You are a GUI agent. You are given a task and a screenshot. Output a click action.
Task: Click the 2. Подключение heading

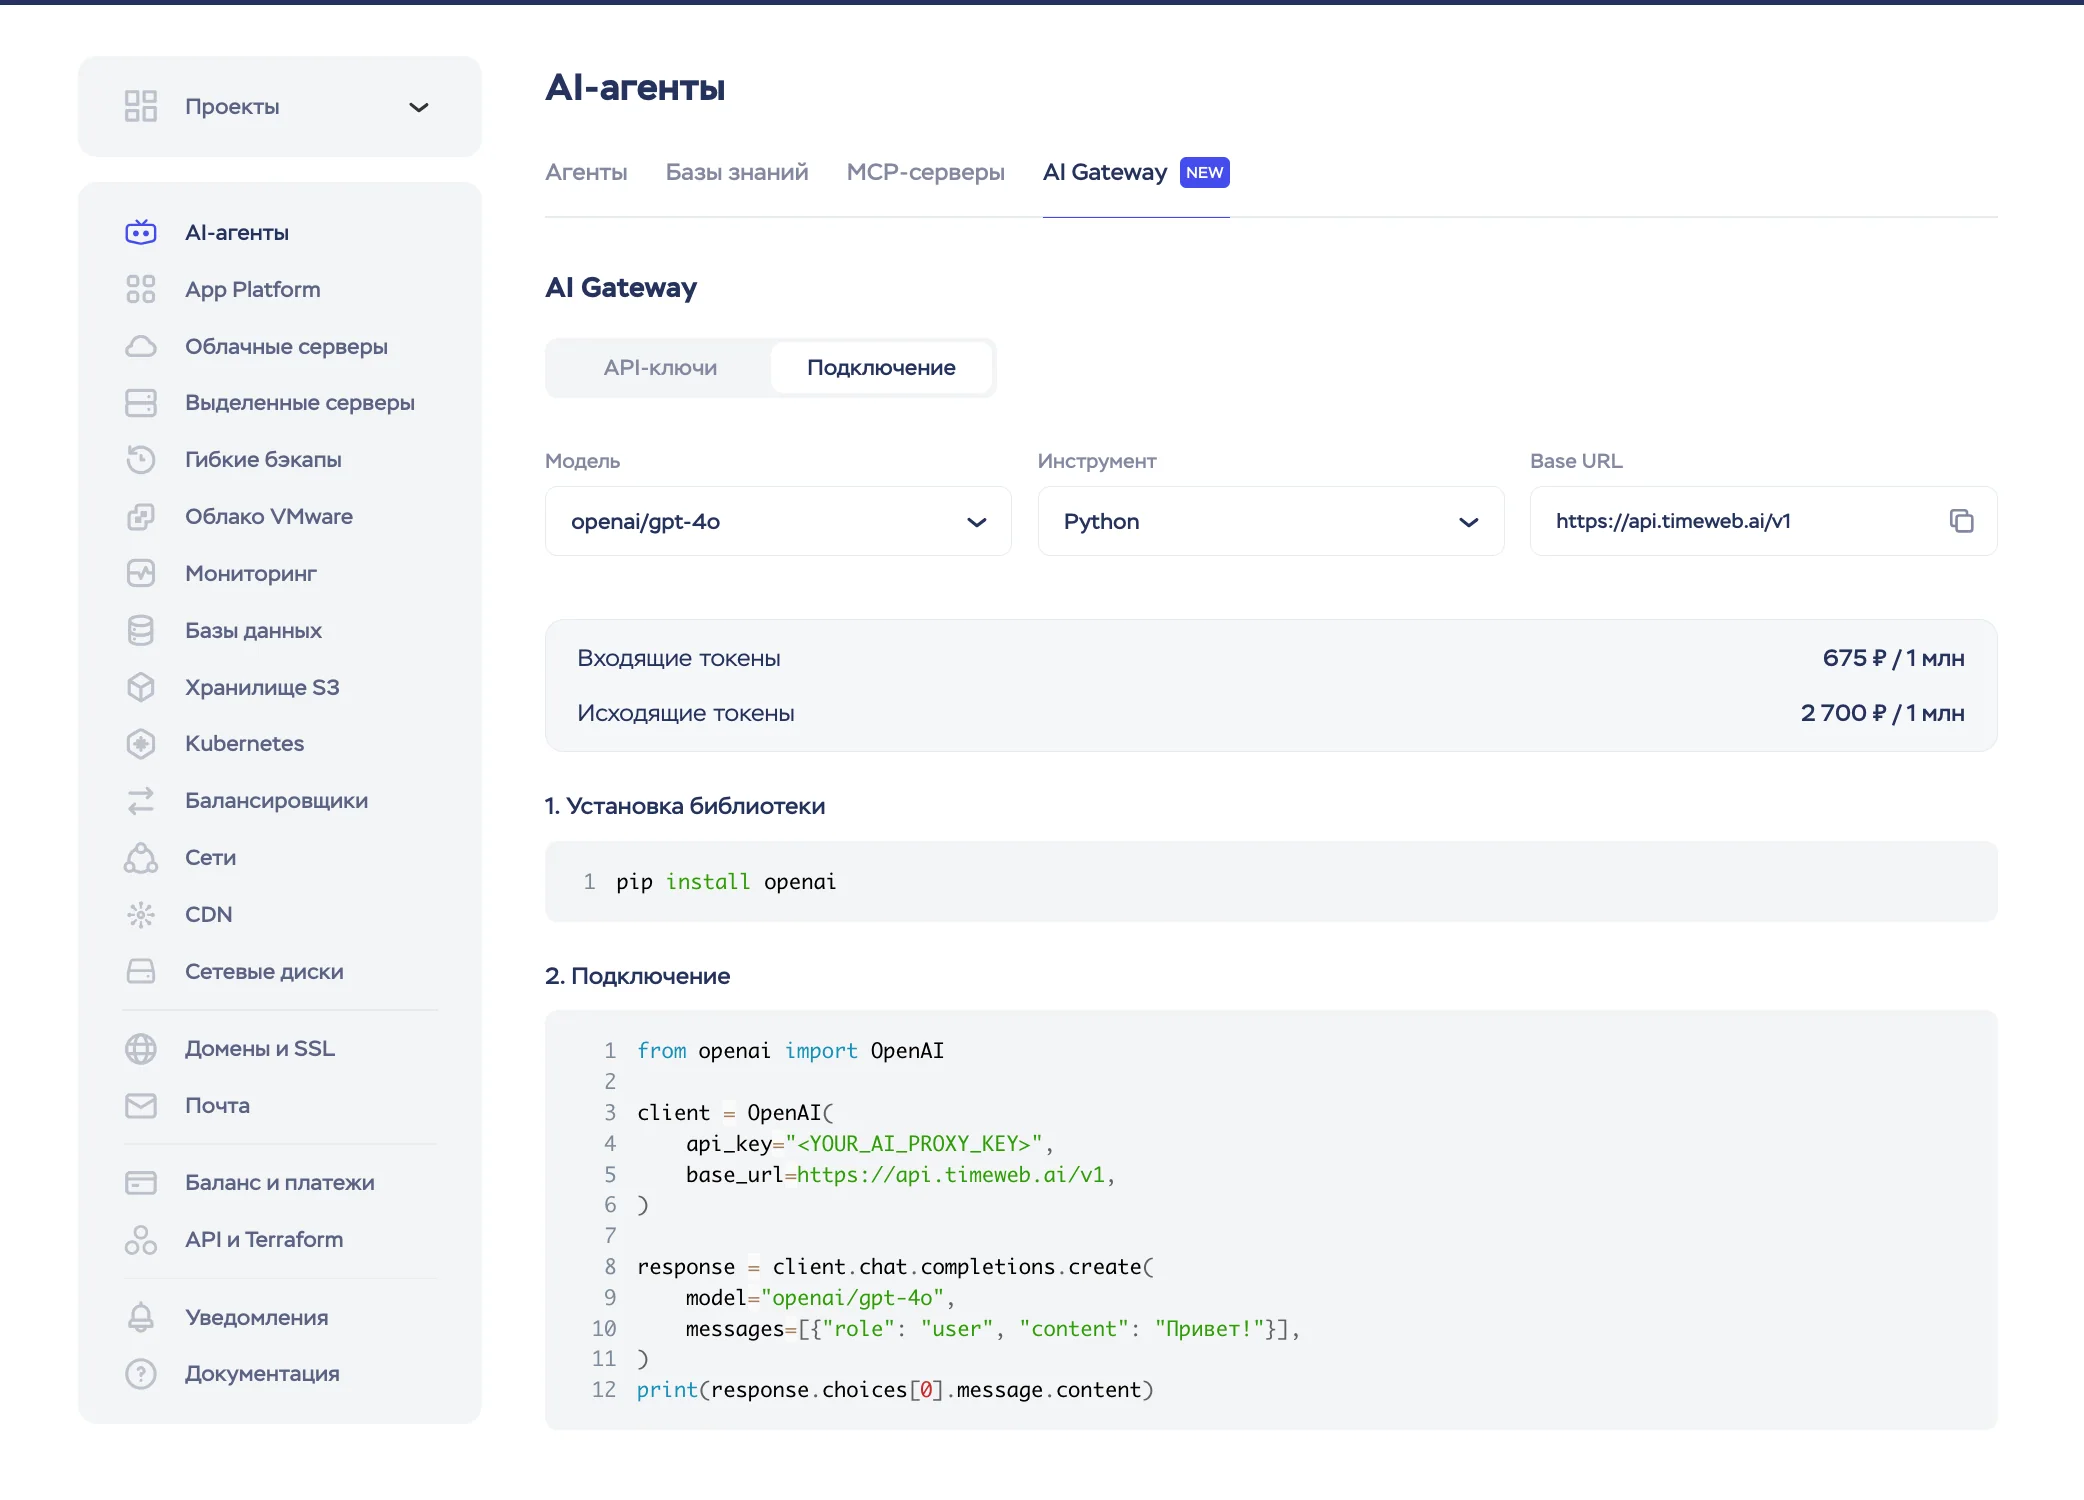pyautogui.click(x=637, y=976)
